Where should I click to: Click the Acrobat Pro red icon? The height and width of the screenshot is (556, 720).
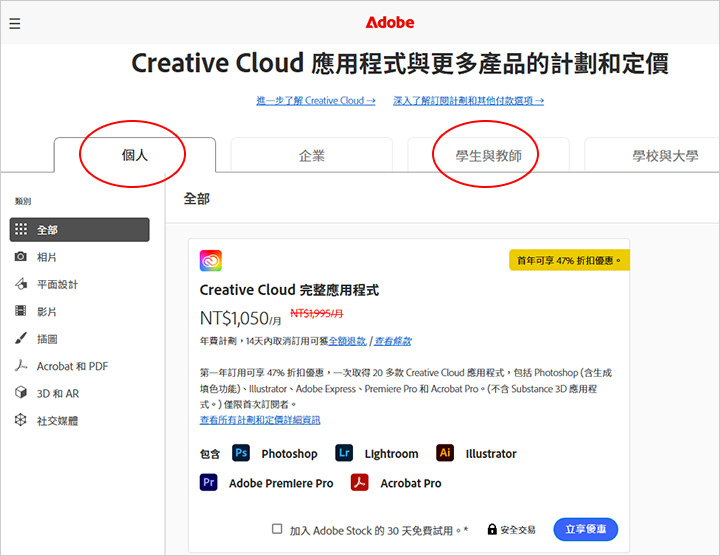(x=360, y=482)
